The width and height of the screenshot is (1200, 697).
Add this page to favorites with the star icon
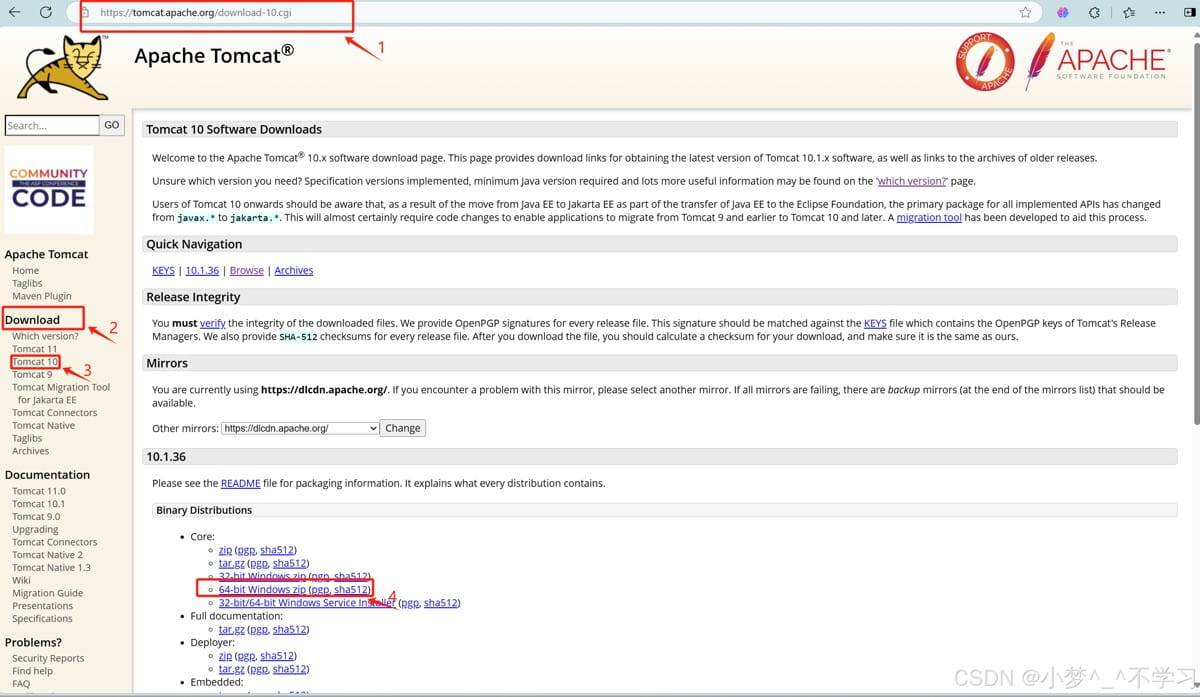[1025, 13]
